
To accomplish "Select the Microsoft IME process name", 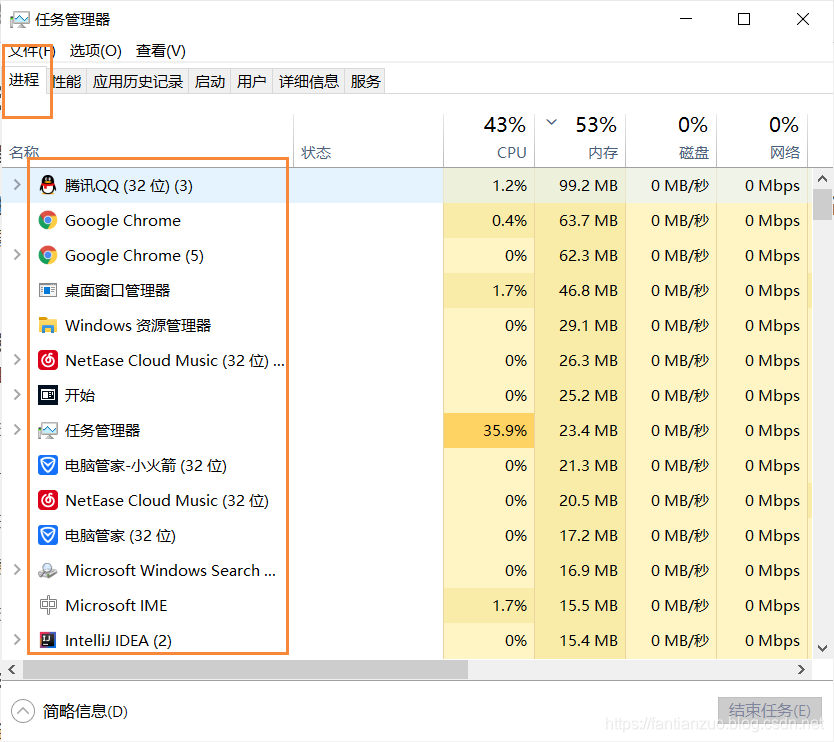I will [116, 605].
